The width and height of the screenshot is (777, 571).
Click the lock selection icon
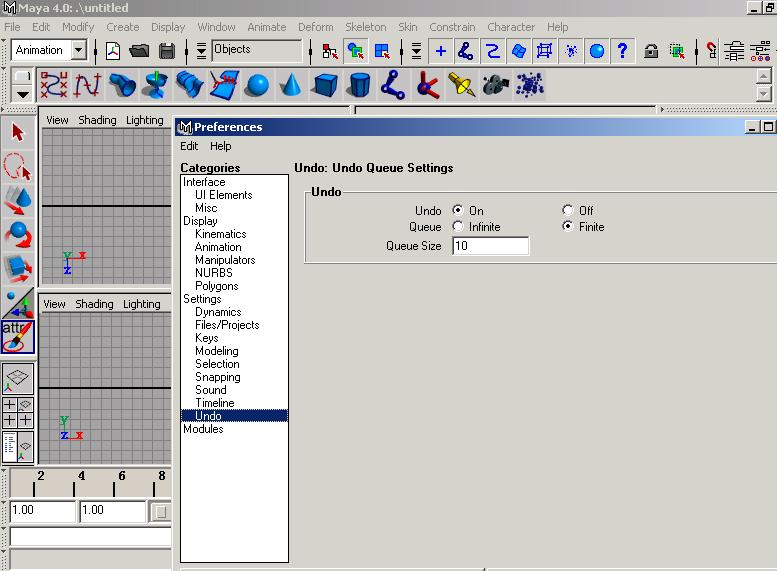[651, 51]
